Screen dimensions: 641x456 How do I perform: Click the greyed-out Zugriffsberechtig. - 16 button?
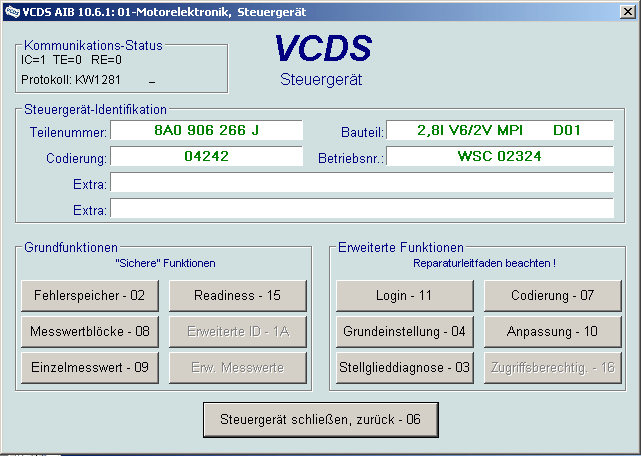[553, 368]
